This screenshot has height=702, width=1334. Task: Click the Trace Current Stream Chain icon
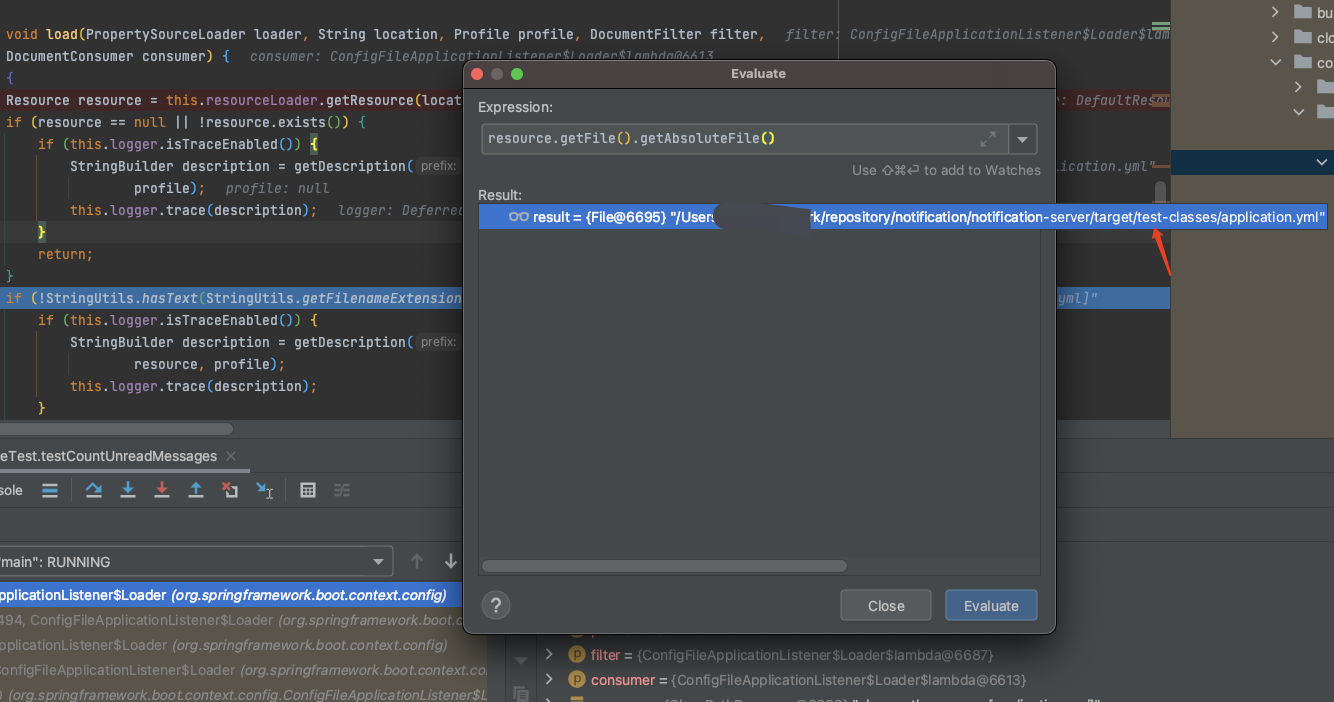(x=342, y=490)
